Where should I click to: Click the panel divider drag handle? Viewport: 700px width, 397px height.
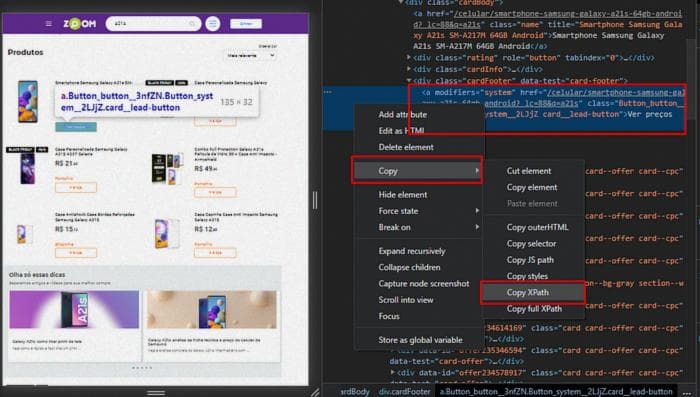click(315, 200)
